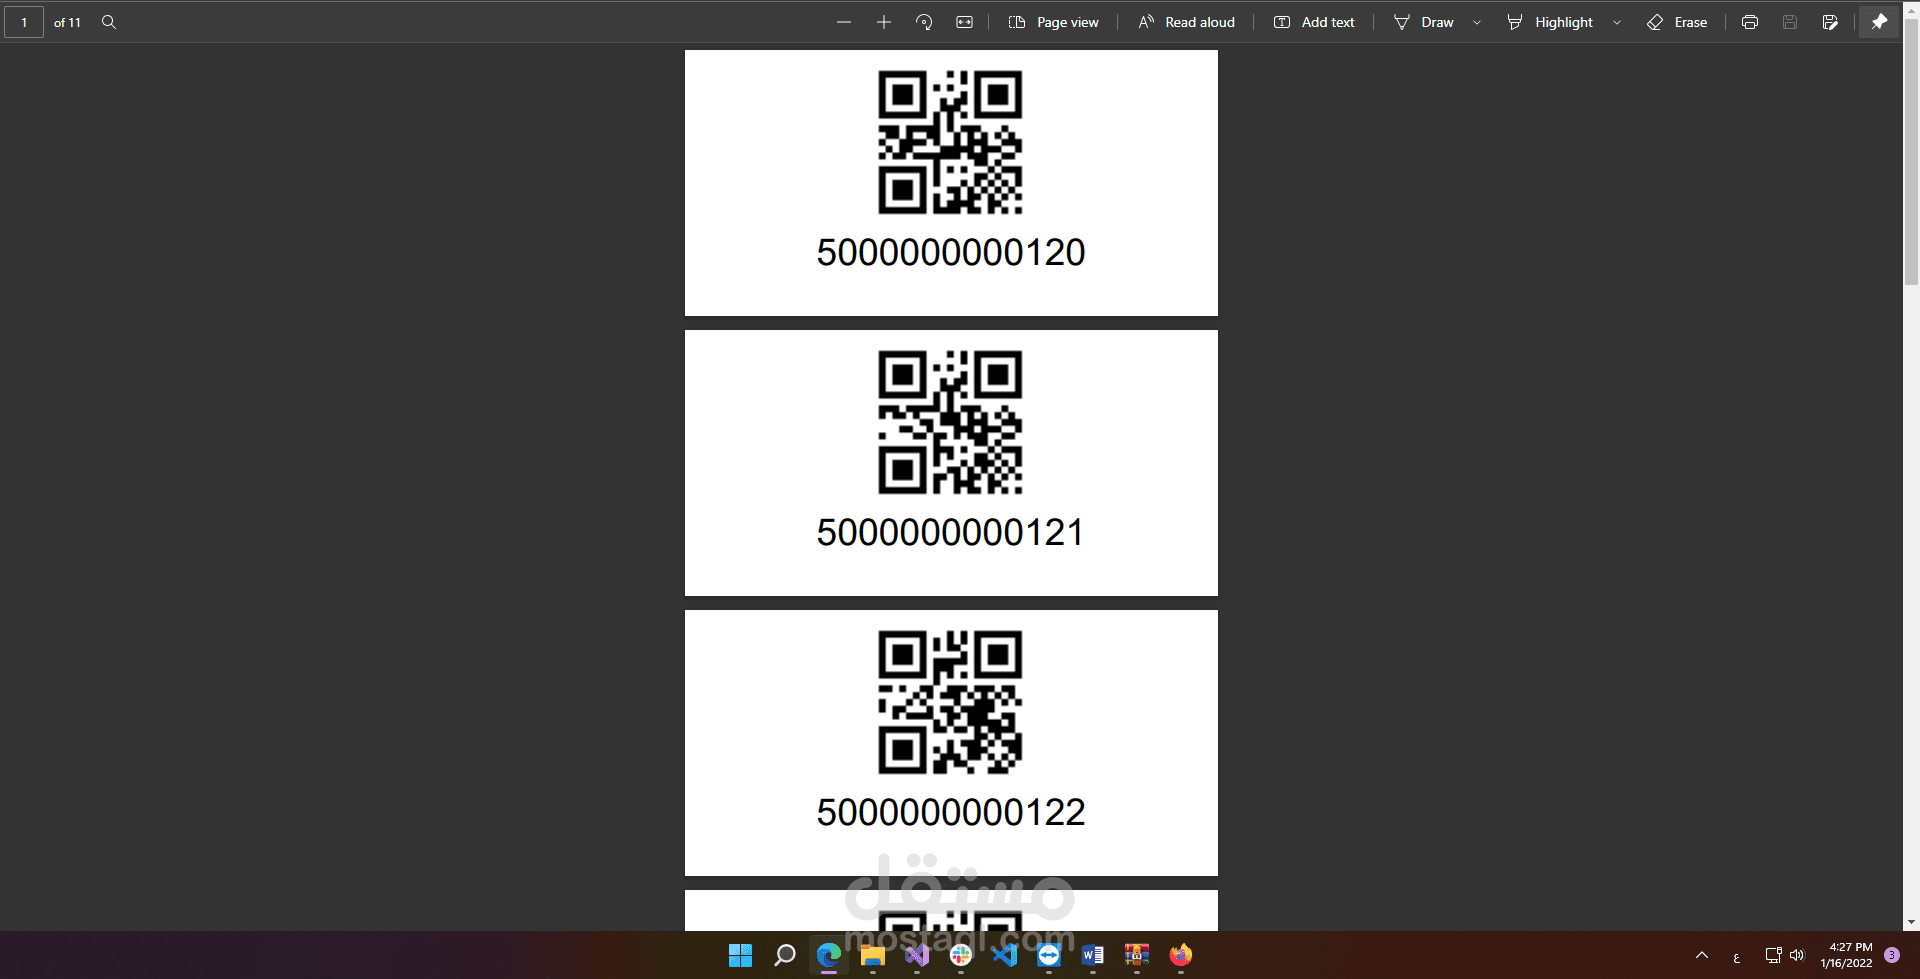Zoom out with the minus icon

844,22
